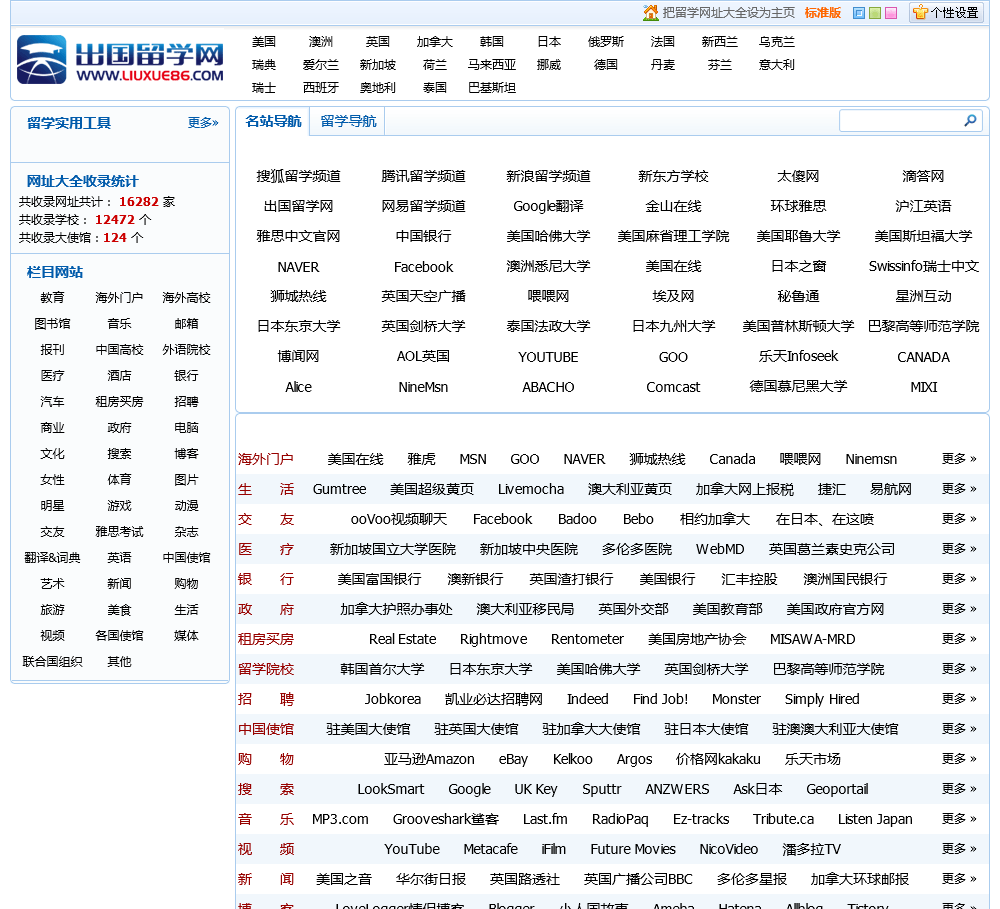Screen dimensions: 1000x909
Task: Open Last.fm in the 音乐 row
Action: coord(545,818)
